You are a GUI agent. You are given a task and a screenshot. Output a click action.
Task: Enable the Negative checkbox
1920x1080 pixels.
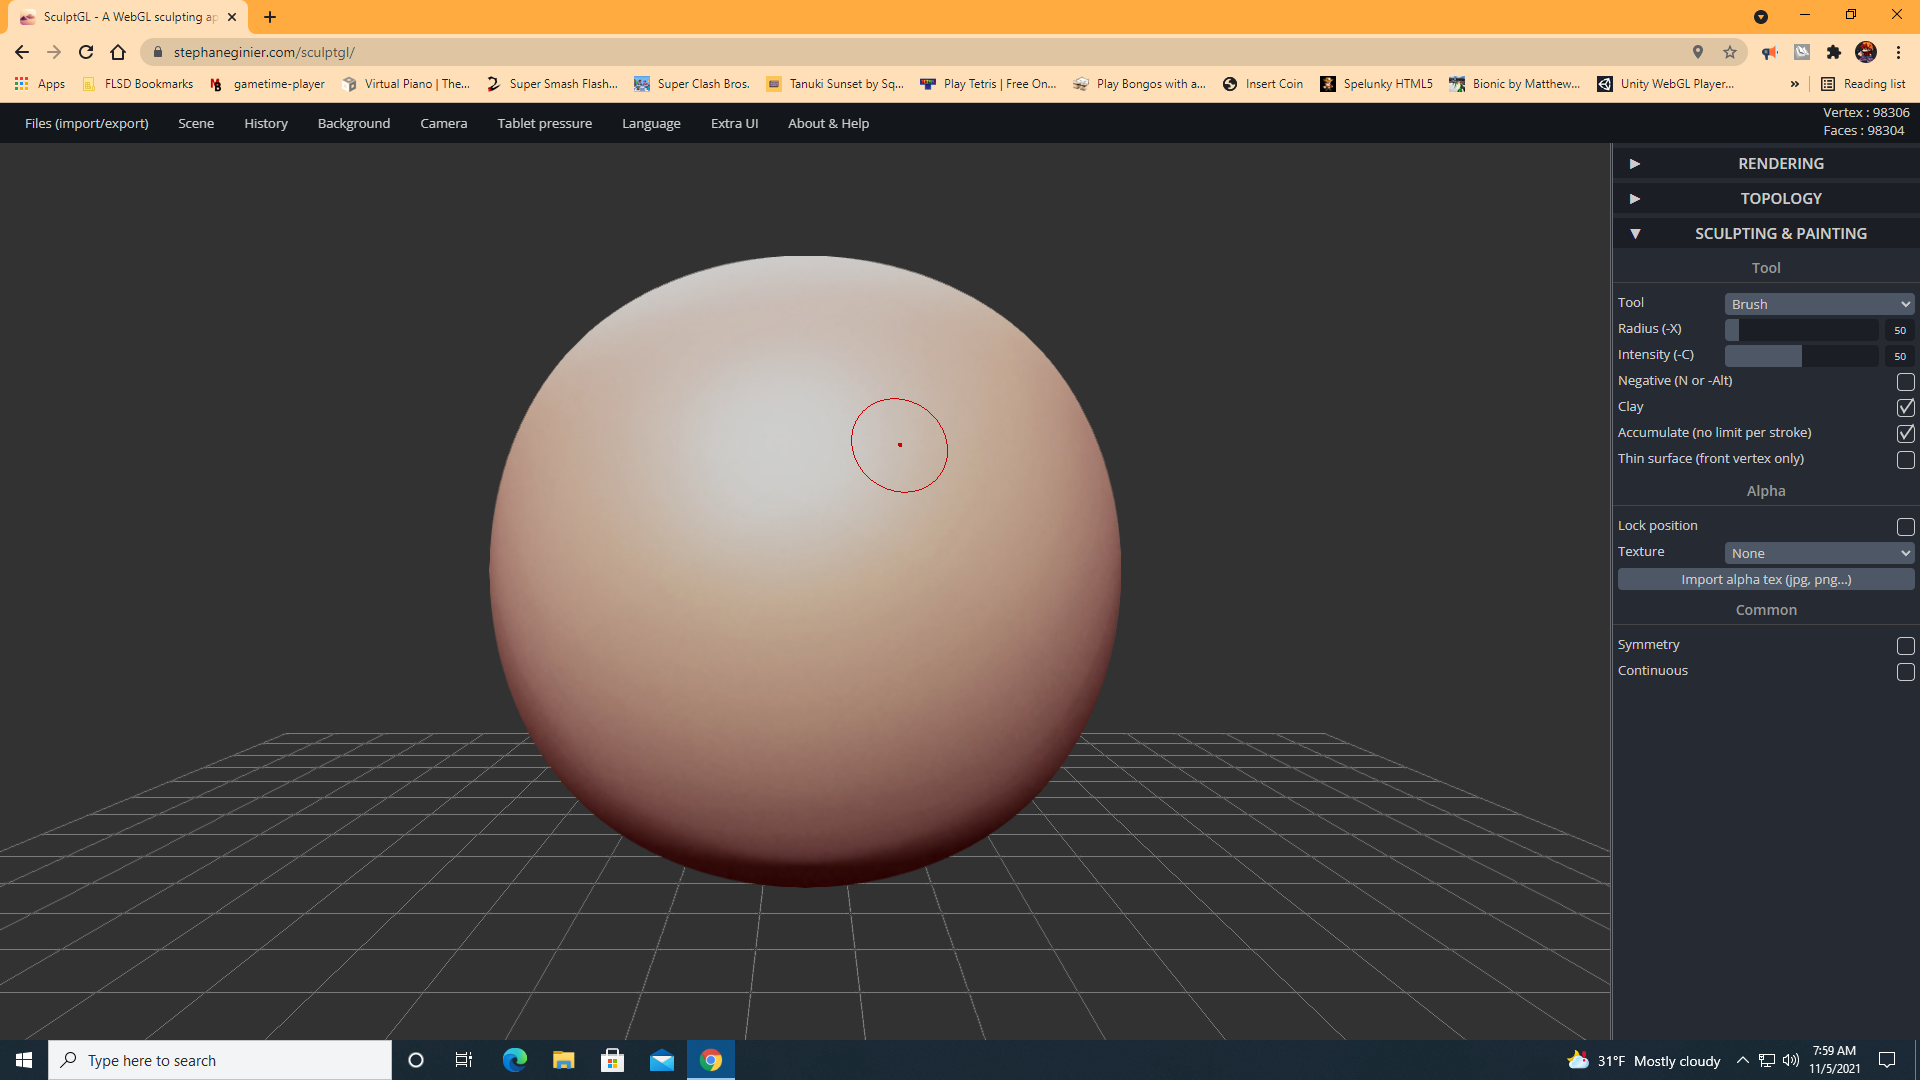[x=1905, y=382]
